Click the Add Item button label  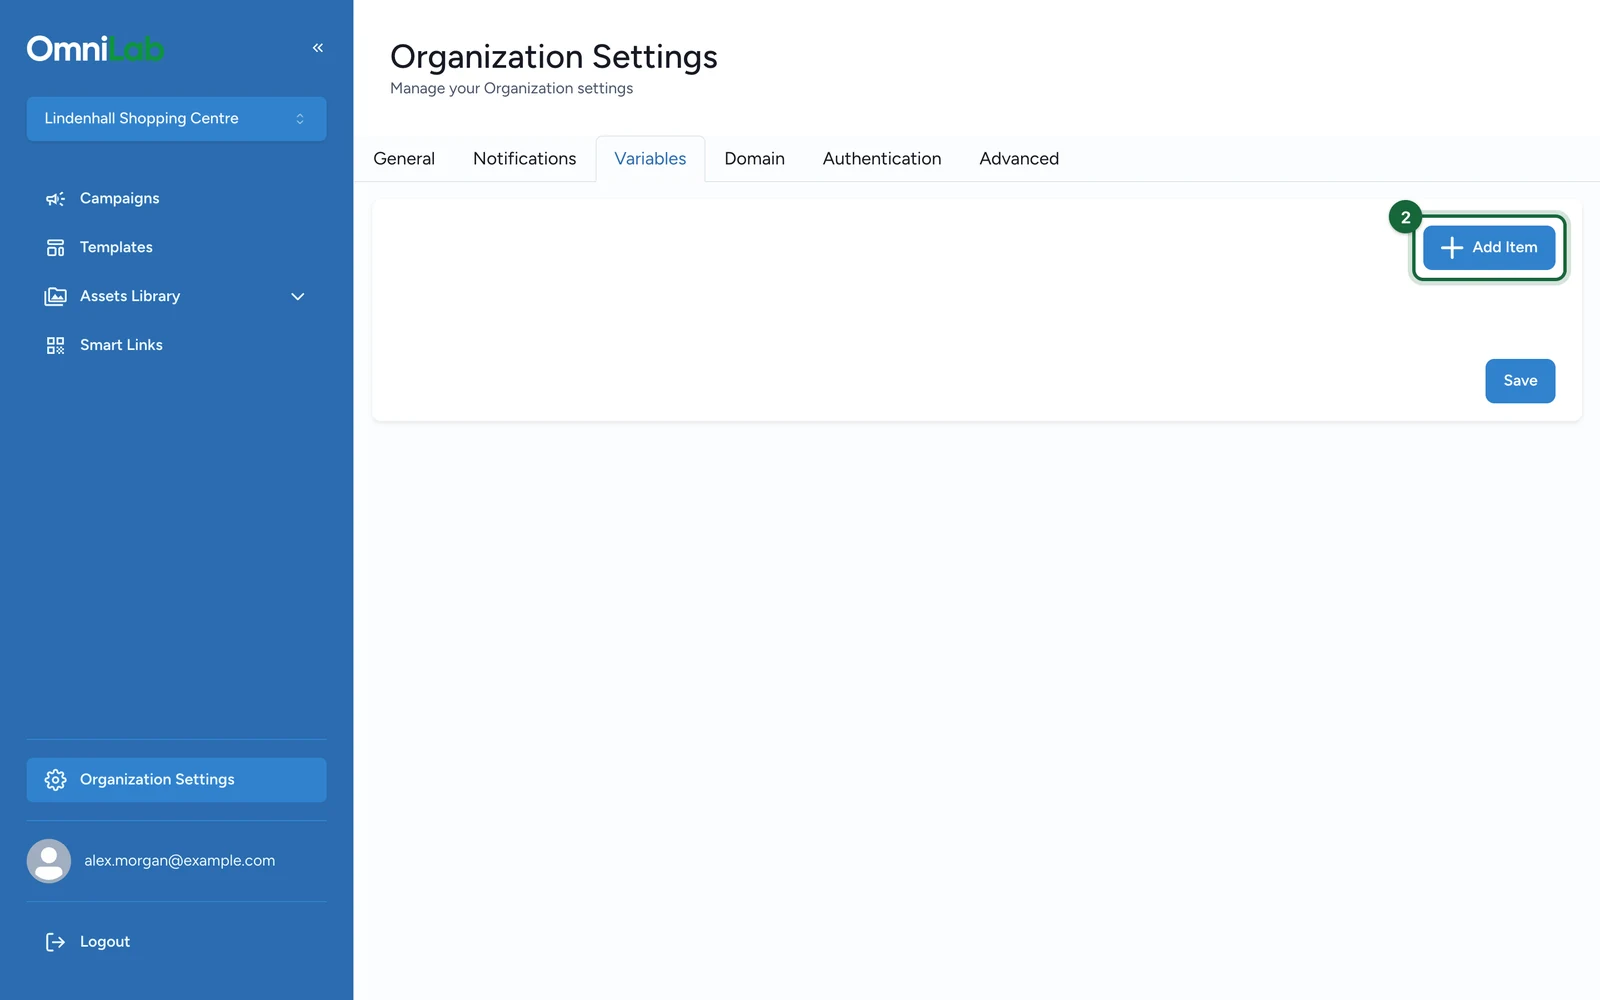(1505, 247)
